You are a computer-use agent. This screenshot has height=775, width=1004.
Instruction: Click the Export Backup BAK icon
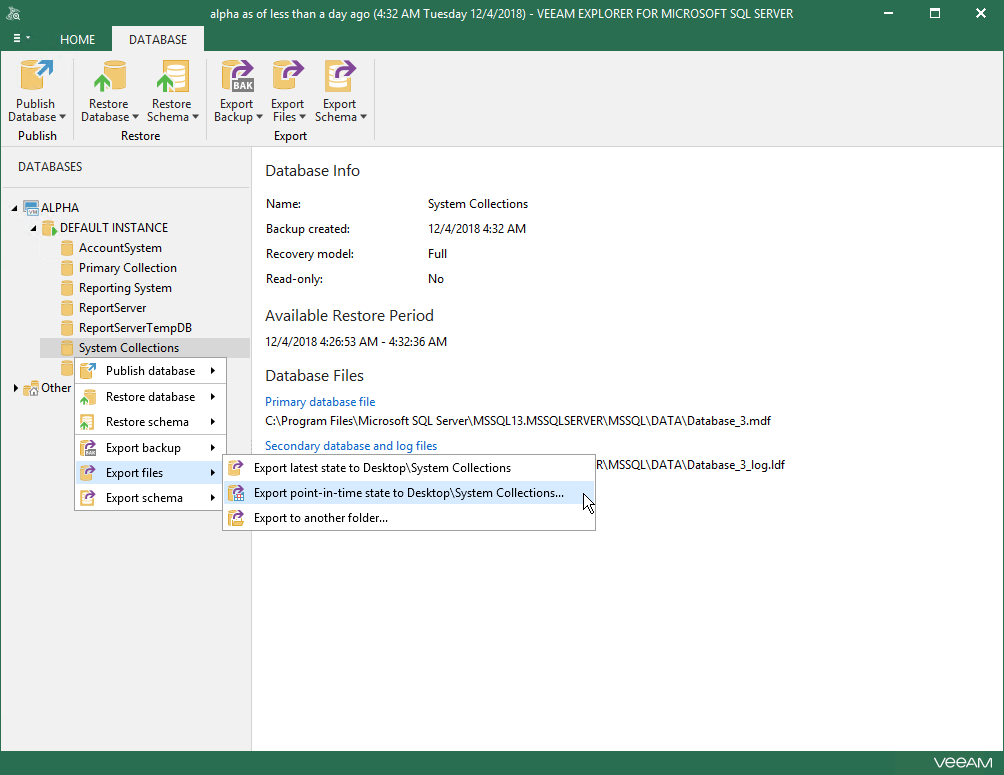(238, 76)
